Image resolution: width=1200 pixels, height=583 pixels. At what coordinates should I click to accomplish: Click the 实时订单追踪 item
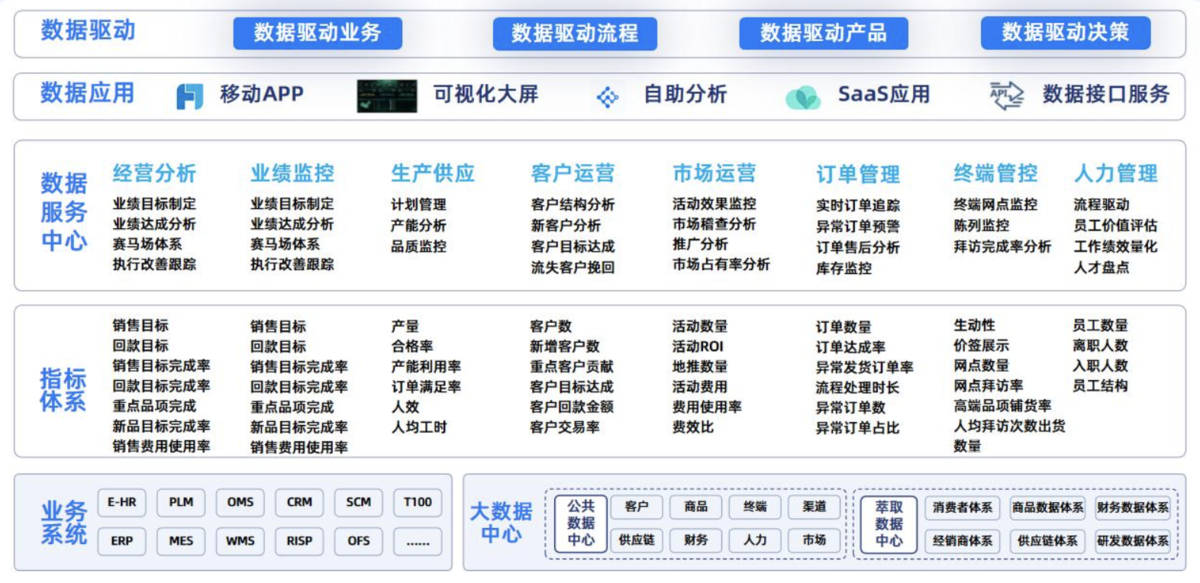click(858, 205)
